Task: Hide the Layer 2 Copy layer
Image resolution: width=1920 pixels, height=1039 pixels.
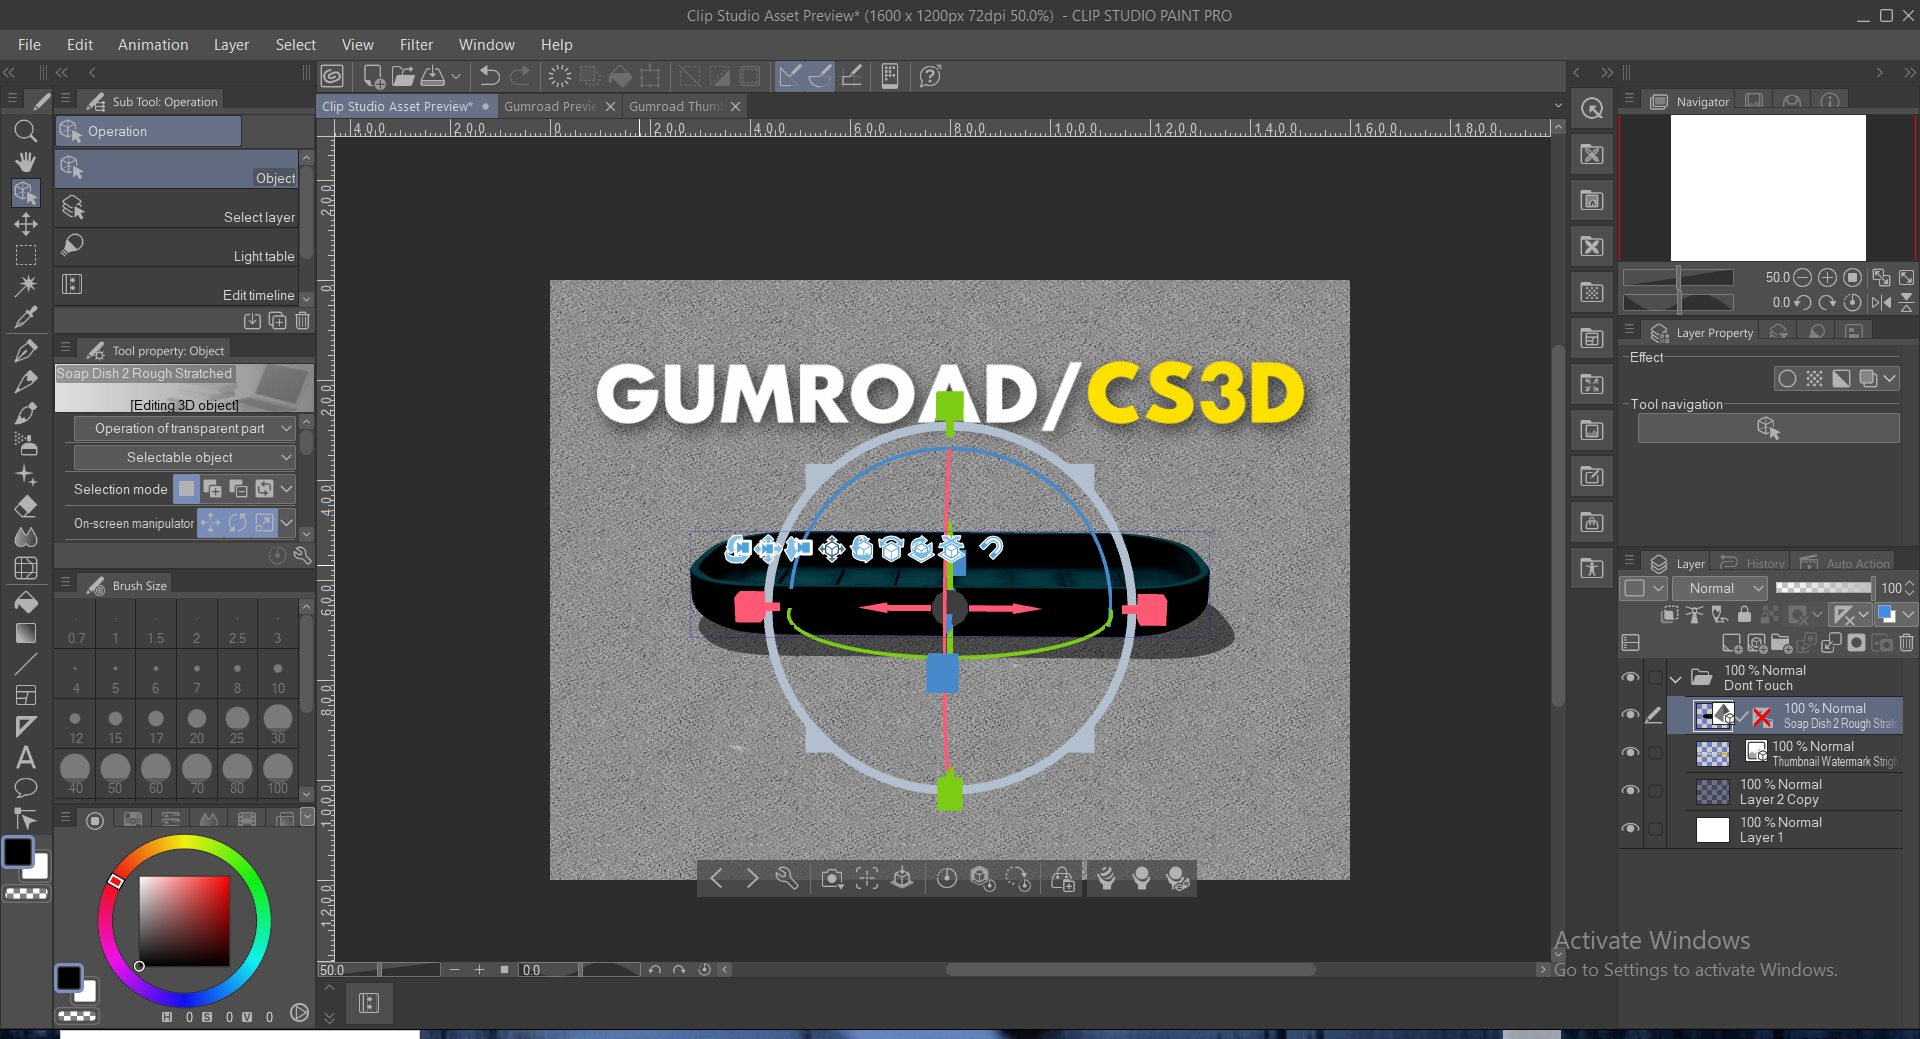Action: click(x=1630, y=791)
